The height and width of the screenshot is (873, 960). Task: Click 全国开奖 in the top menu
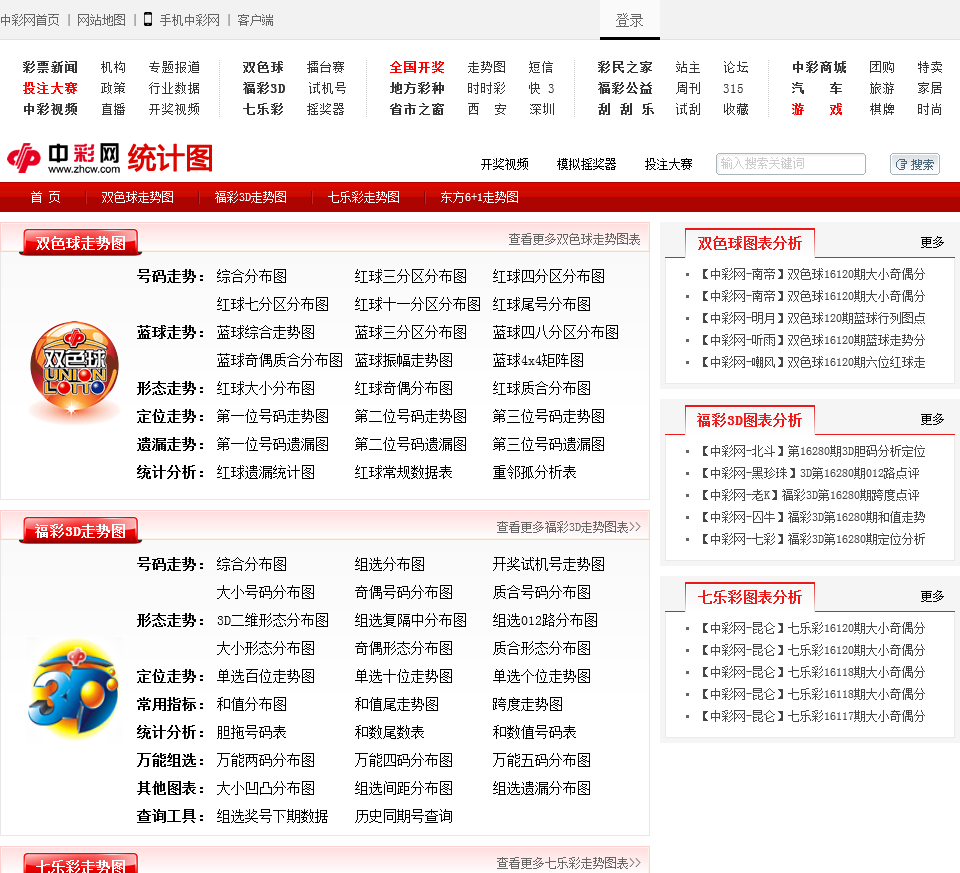pos(417,67)
